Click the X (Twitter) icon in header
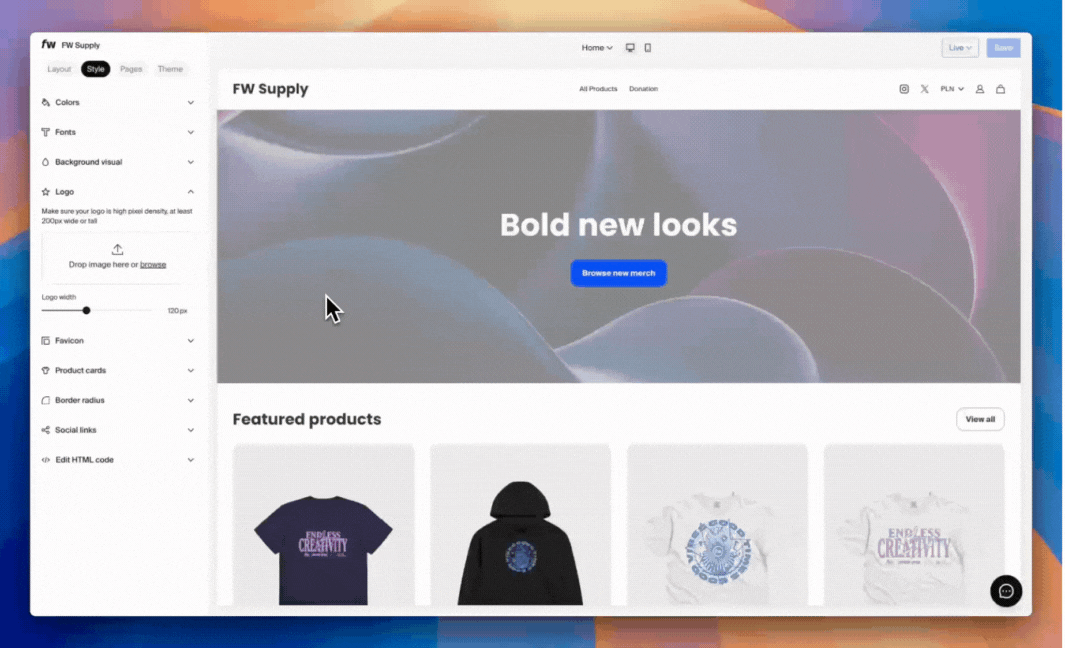 click(x=924, y=89)
